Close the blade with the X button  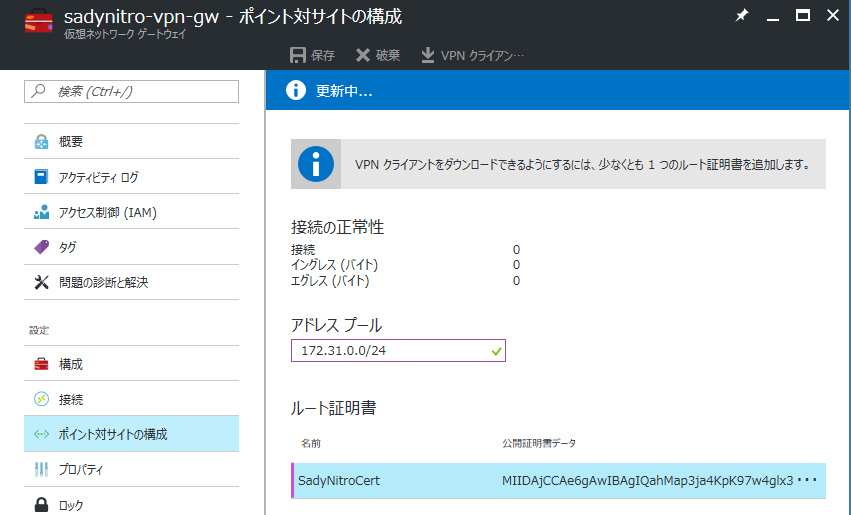(x=833, y=15)
